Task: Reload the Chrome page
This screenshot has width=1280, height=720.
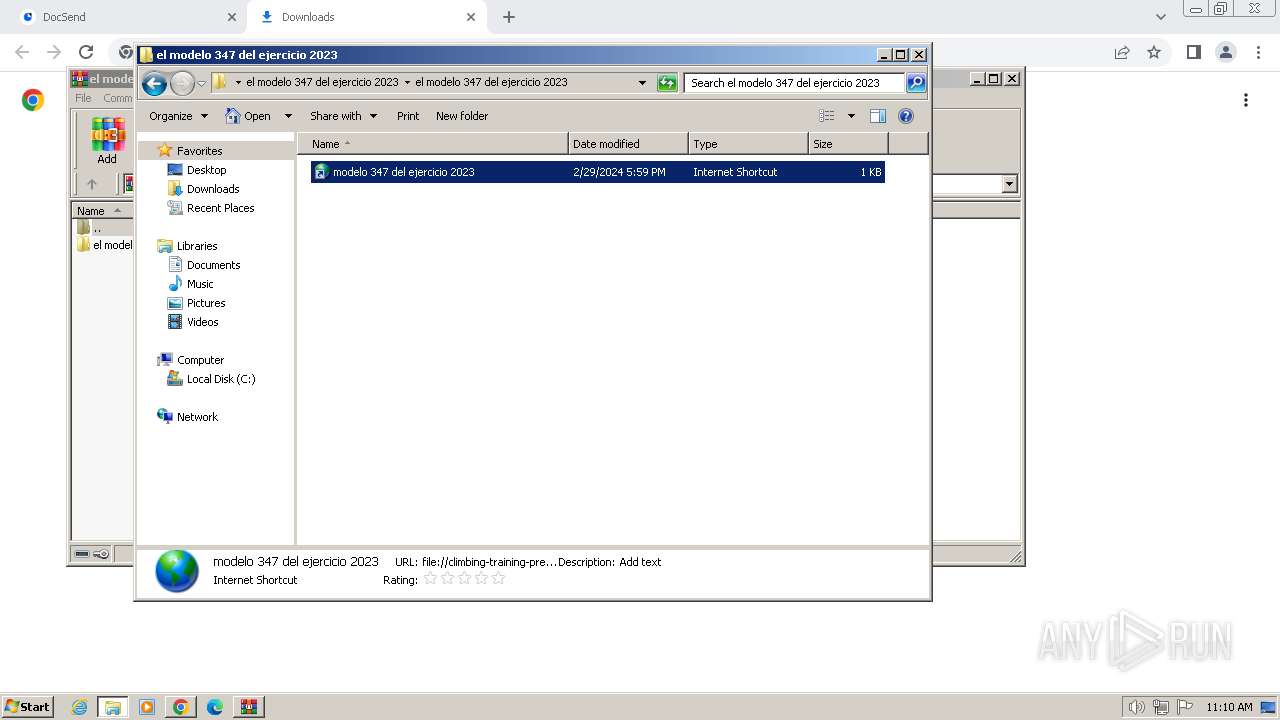Action: point(86,52)
